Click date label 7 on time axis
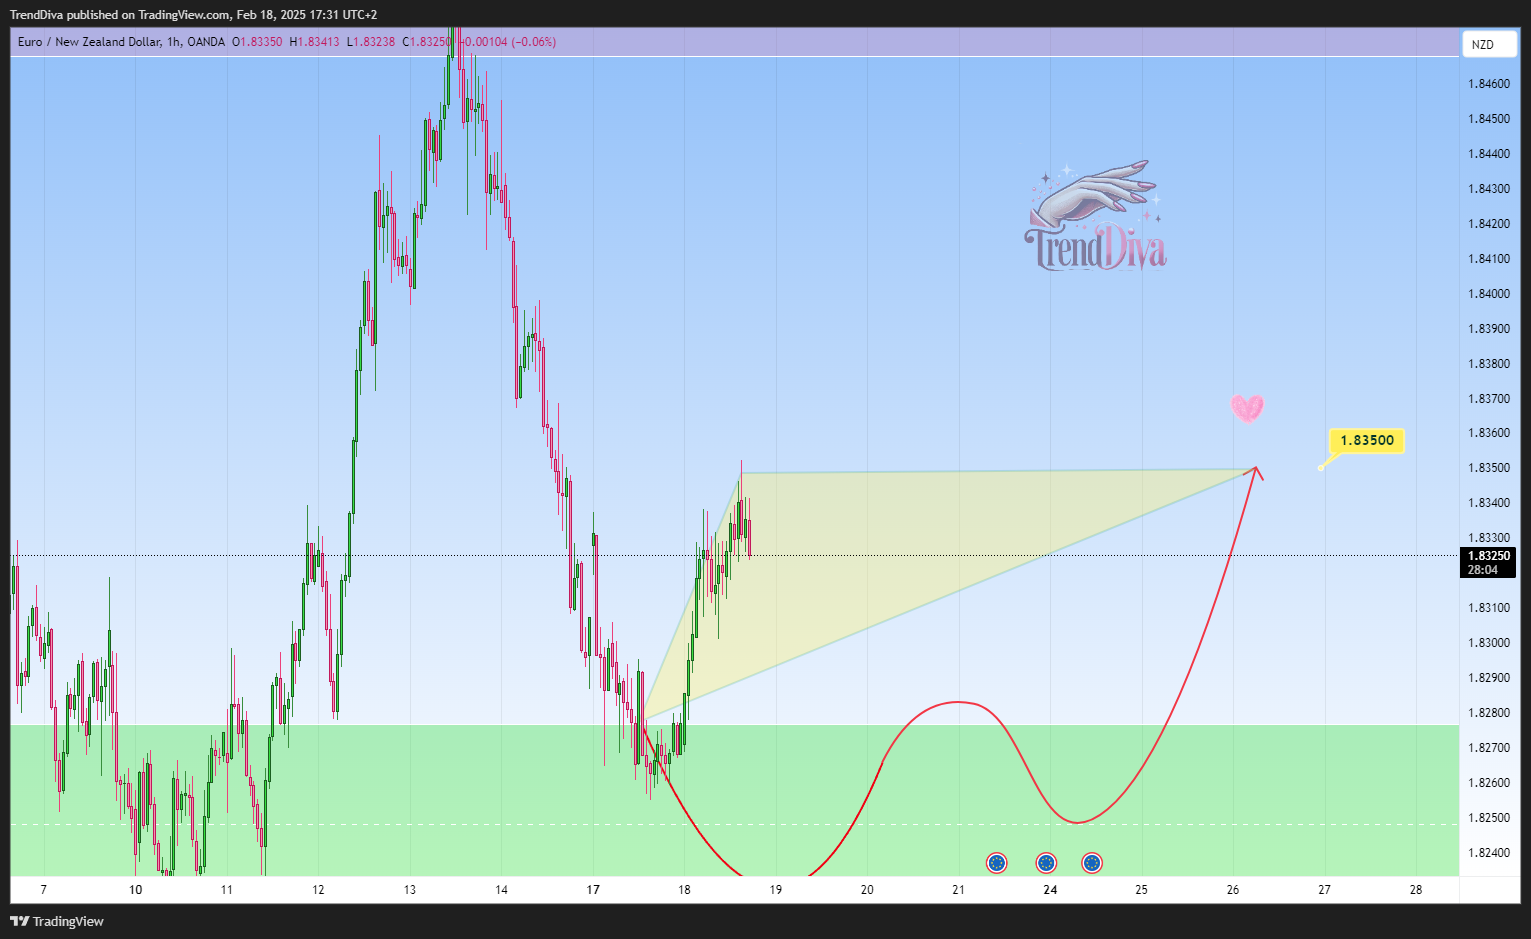The width and height of the screenshot is (1531, 939). coord(43,890)
